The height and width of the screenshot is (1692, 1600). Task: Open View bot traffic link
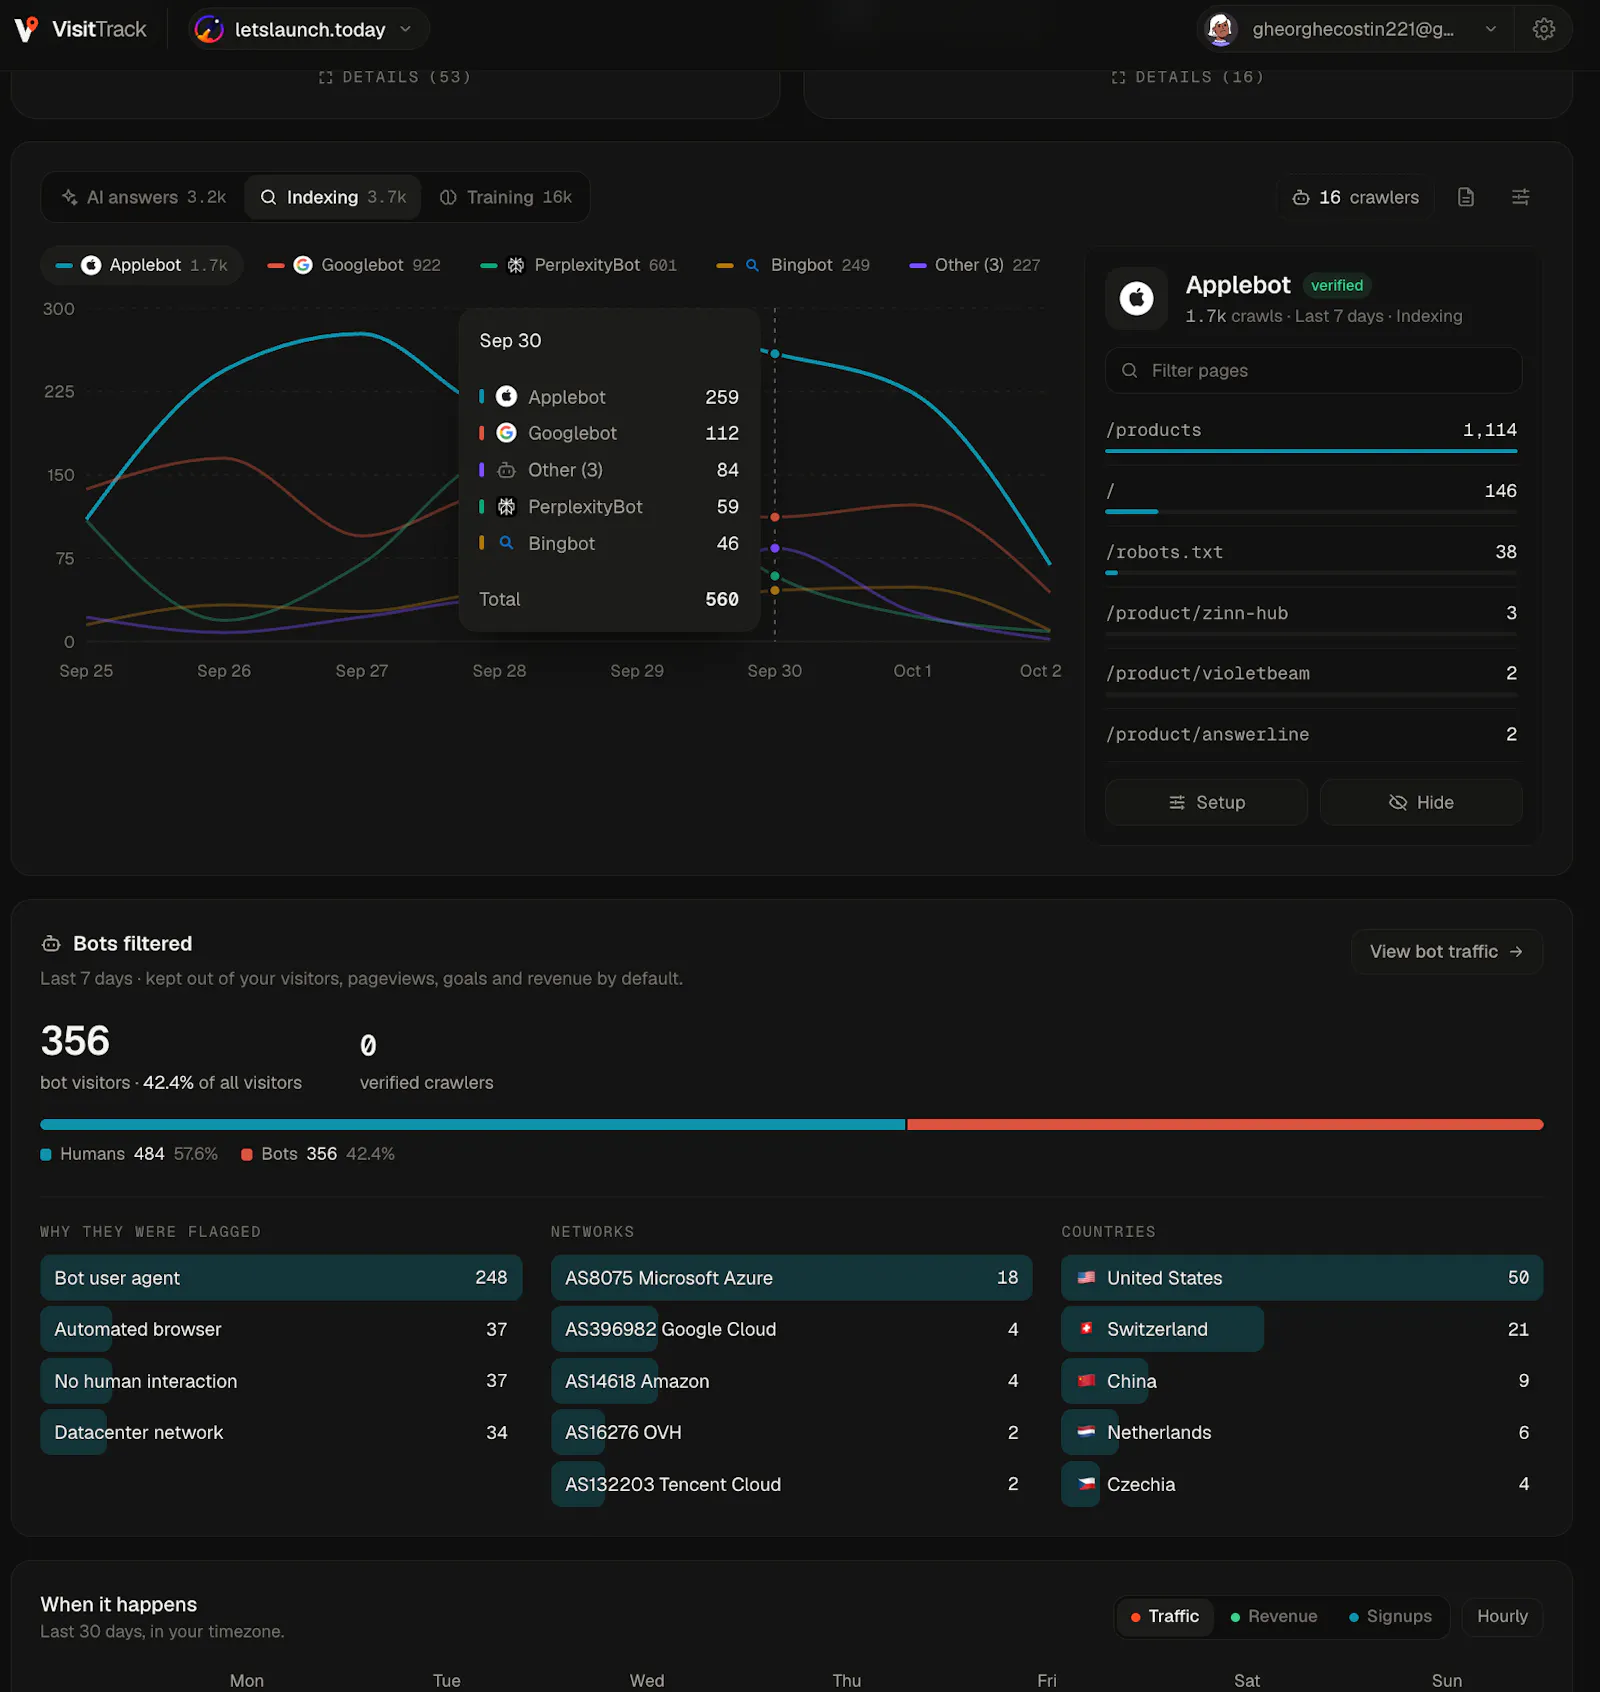click(1447, 951)
